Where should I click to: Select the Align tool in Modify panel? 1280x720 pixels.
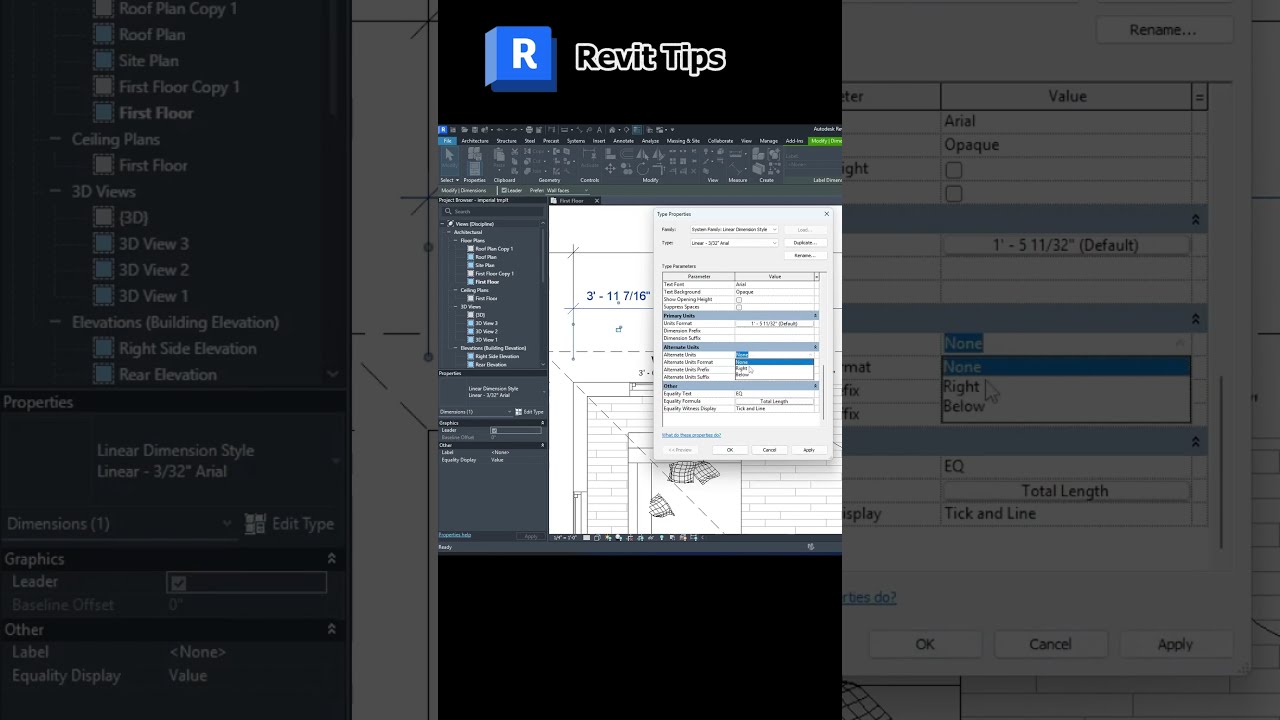click(610, 153)
